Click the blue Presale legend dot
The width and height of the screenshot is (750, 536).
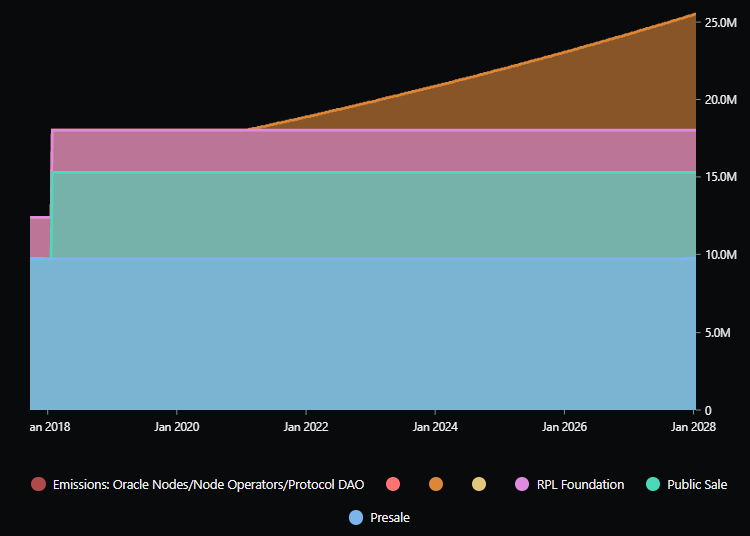(x=356, y=517)
